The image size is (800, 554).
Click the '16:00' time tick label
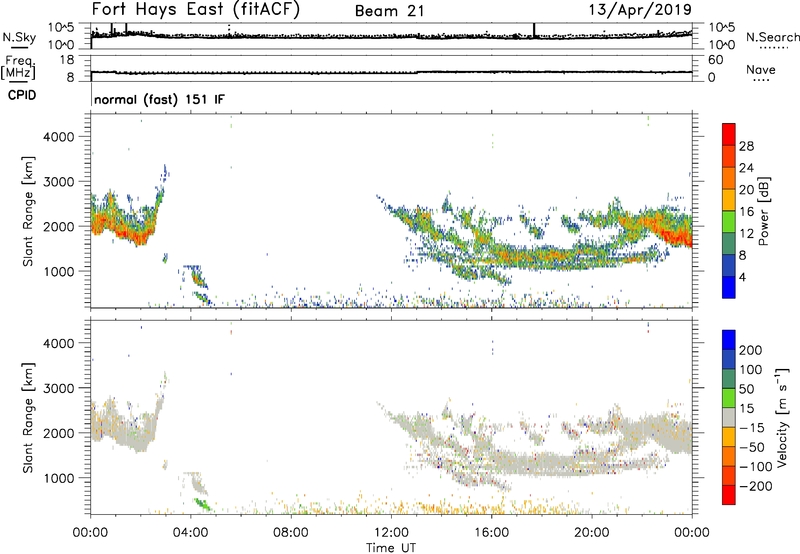pos(491,533)
